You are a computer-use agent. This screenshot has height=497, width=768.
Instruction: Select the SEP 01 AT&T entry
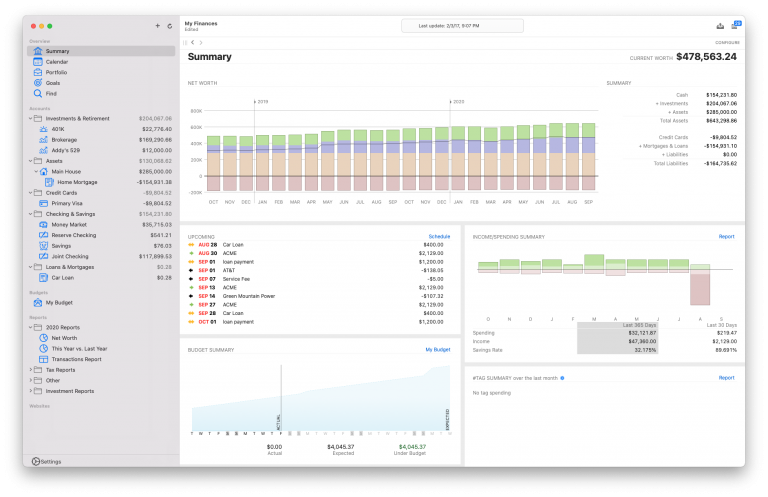coord(316,270)
